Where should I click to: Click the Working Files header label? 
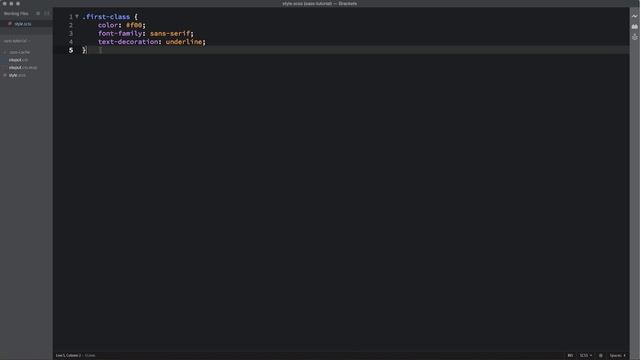(16, 13)
